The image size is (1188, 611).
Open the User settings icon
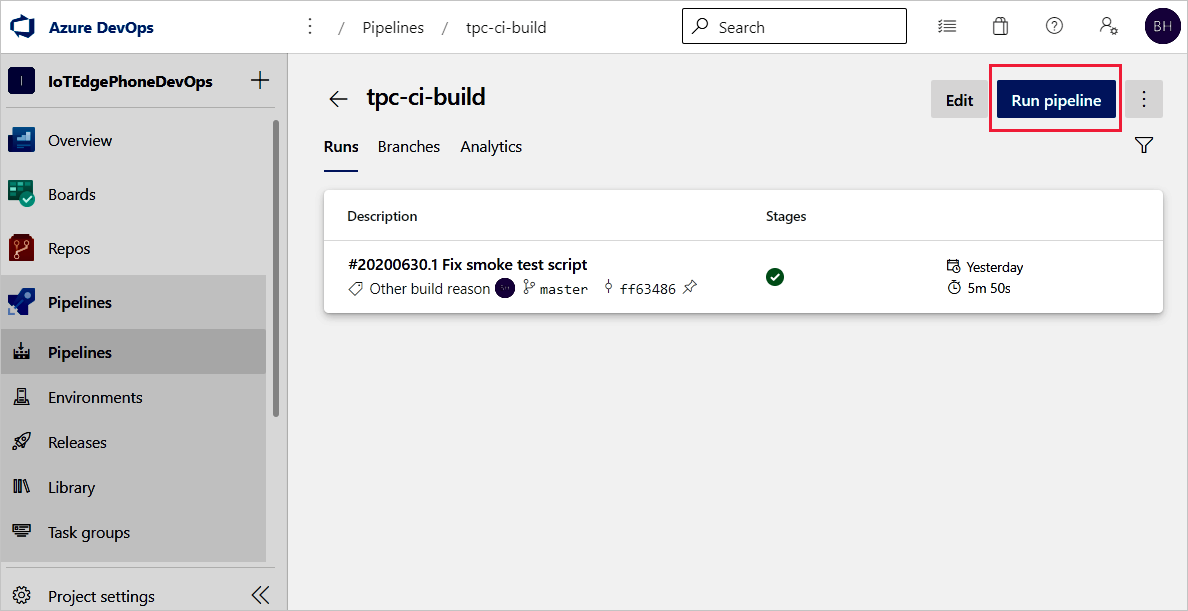coord(1108,27)
